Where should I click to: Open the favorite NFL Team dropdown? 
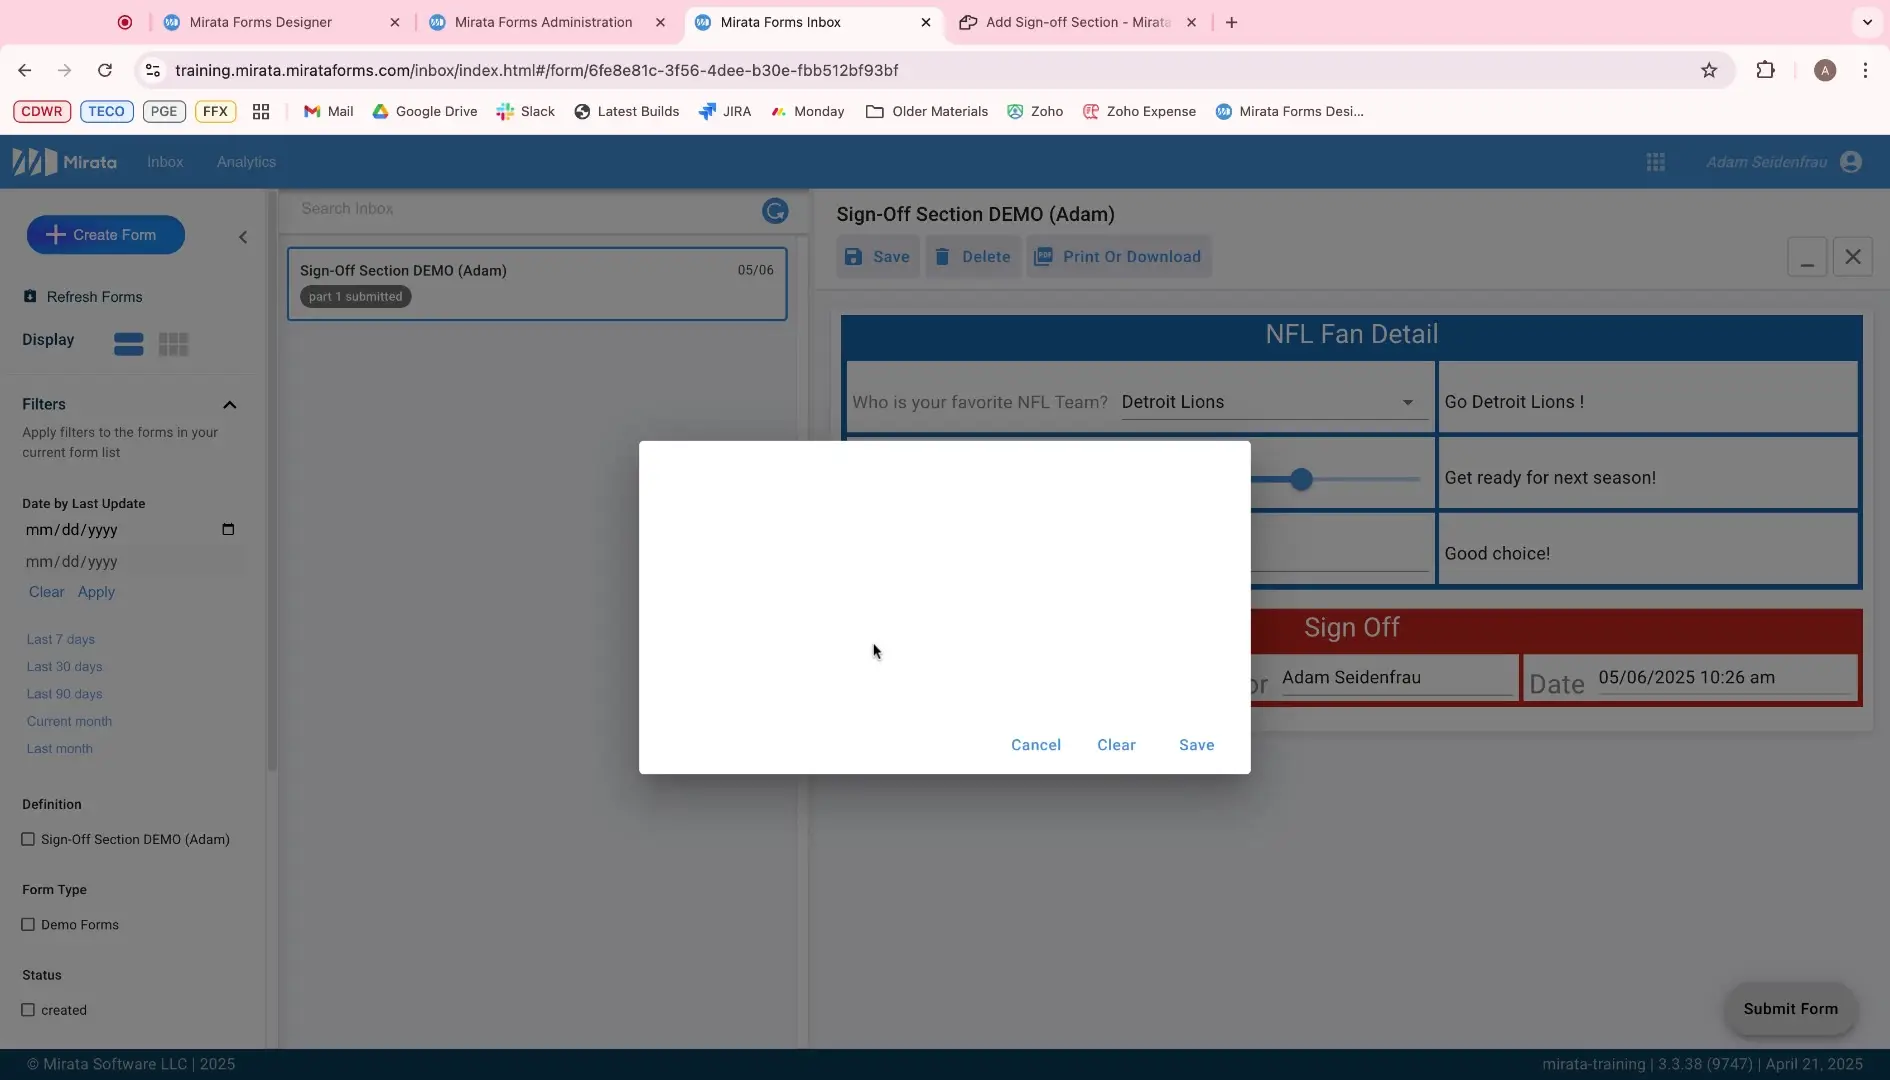click(1408, 402)
